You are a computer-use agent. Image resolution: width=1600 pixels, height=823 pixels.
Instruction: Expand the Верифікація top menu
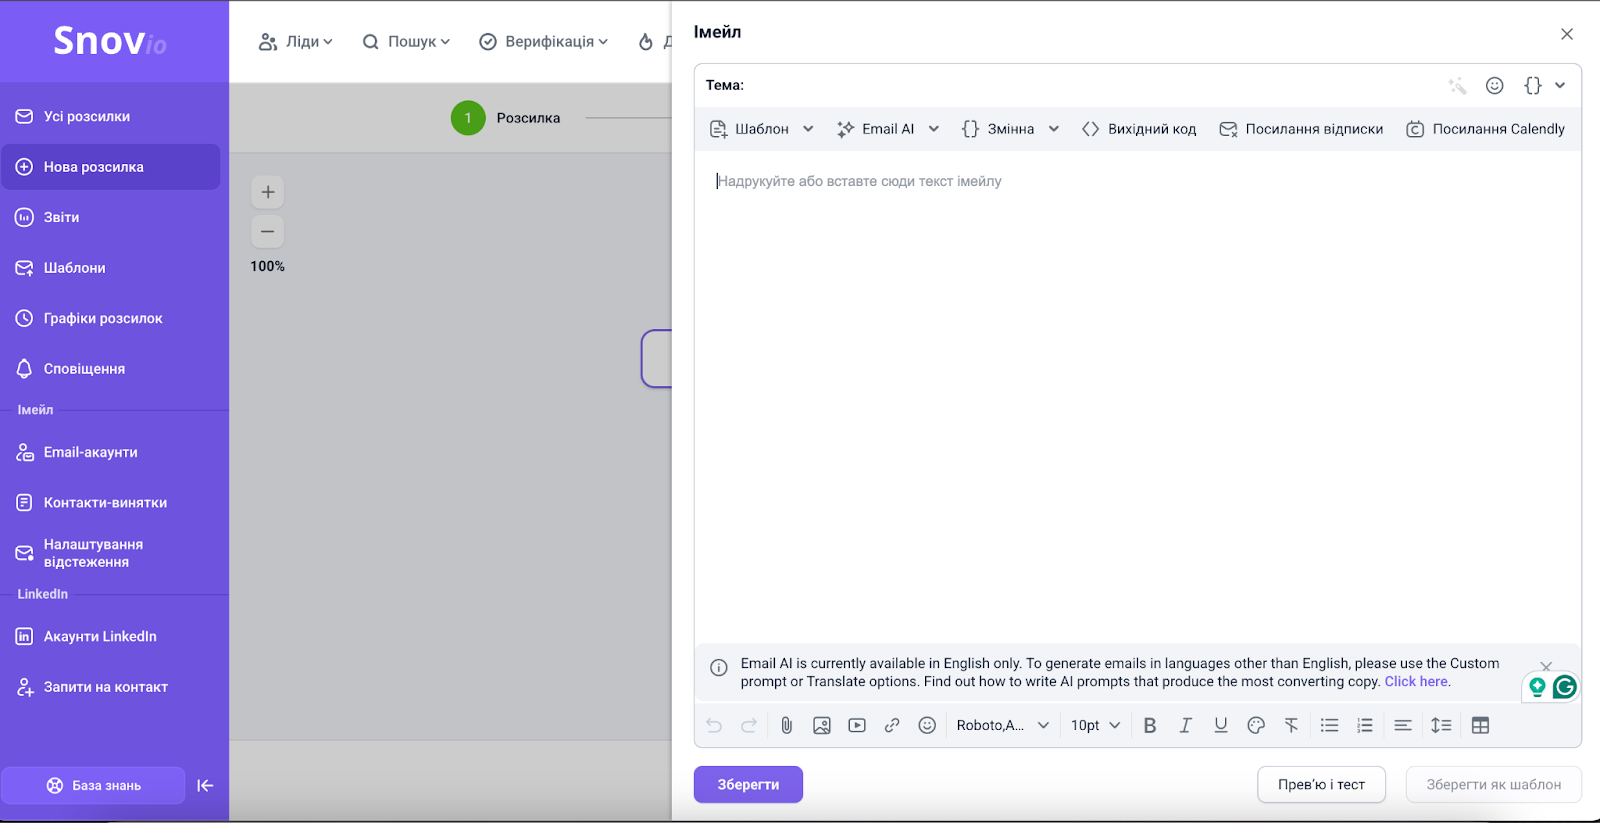pos(543,42)
